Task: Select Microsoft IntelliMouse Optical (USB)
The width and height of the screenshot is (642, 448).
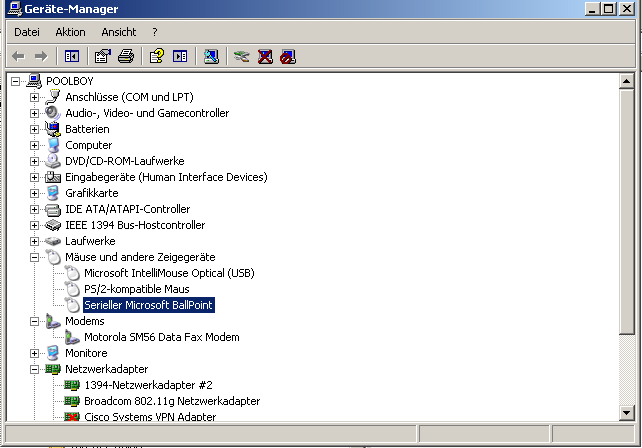Action: pos(169,273)
